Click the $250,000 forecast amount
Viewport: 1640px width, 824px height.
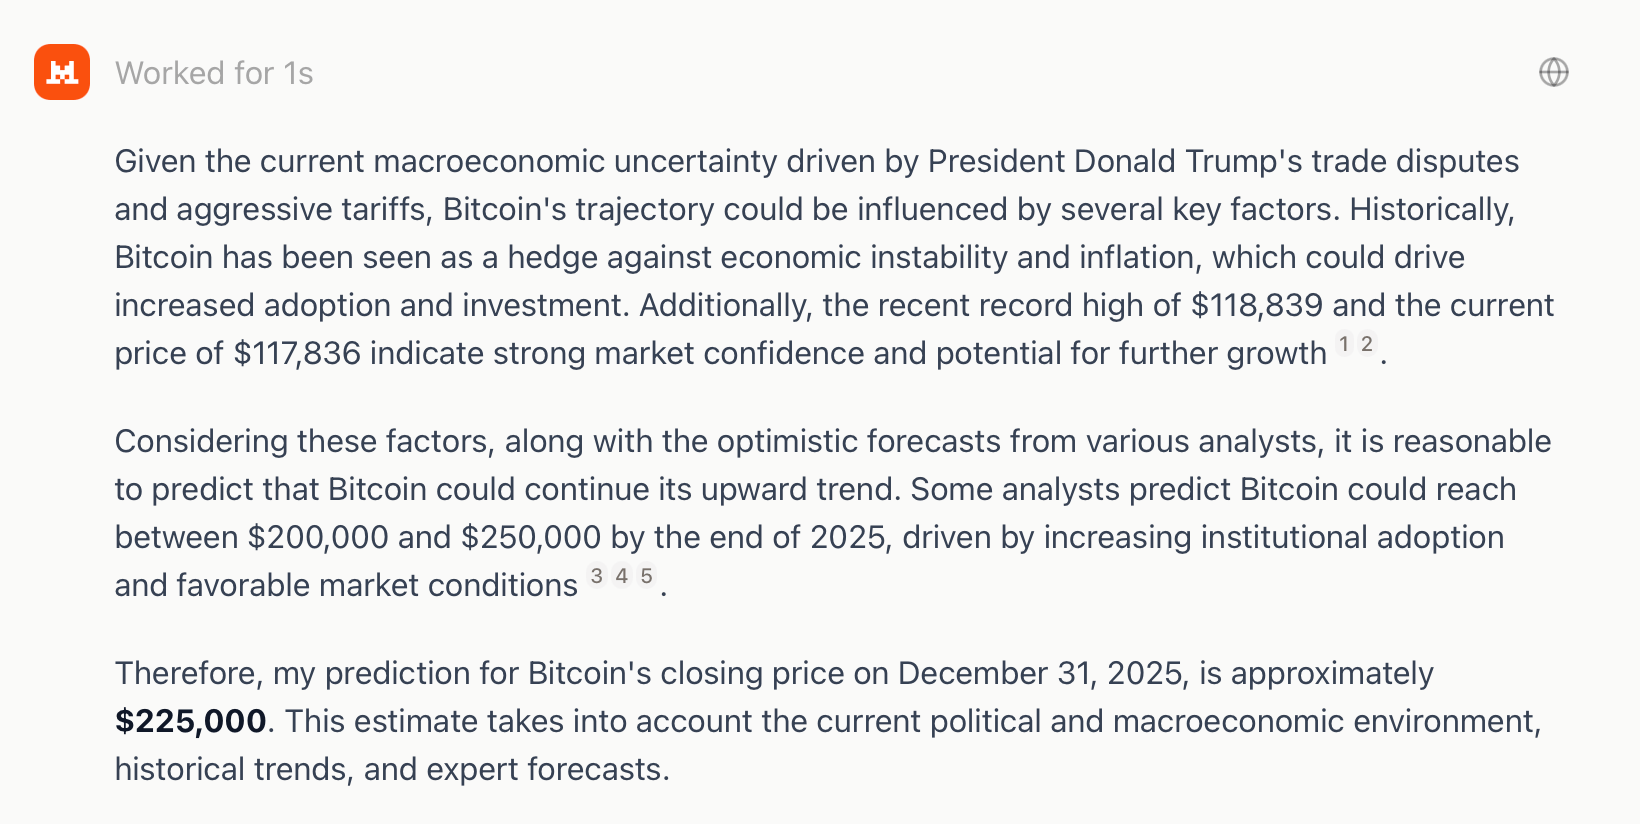click(531, 537)
